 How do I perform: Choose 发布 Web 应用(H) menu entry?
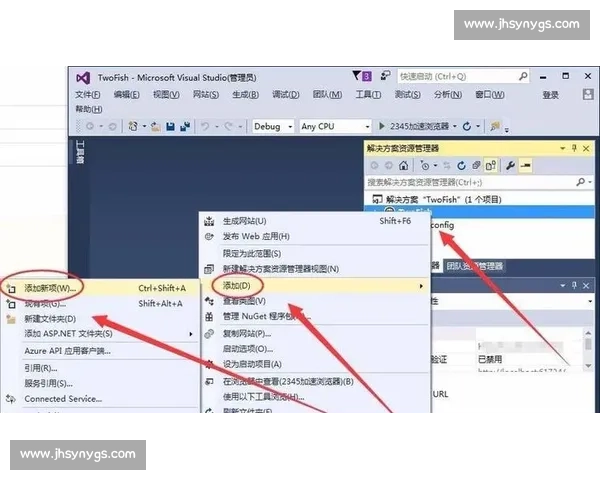(316, 237)
